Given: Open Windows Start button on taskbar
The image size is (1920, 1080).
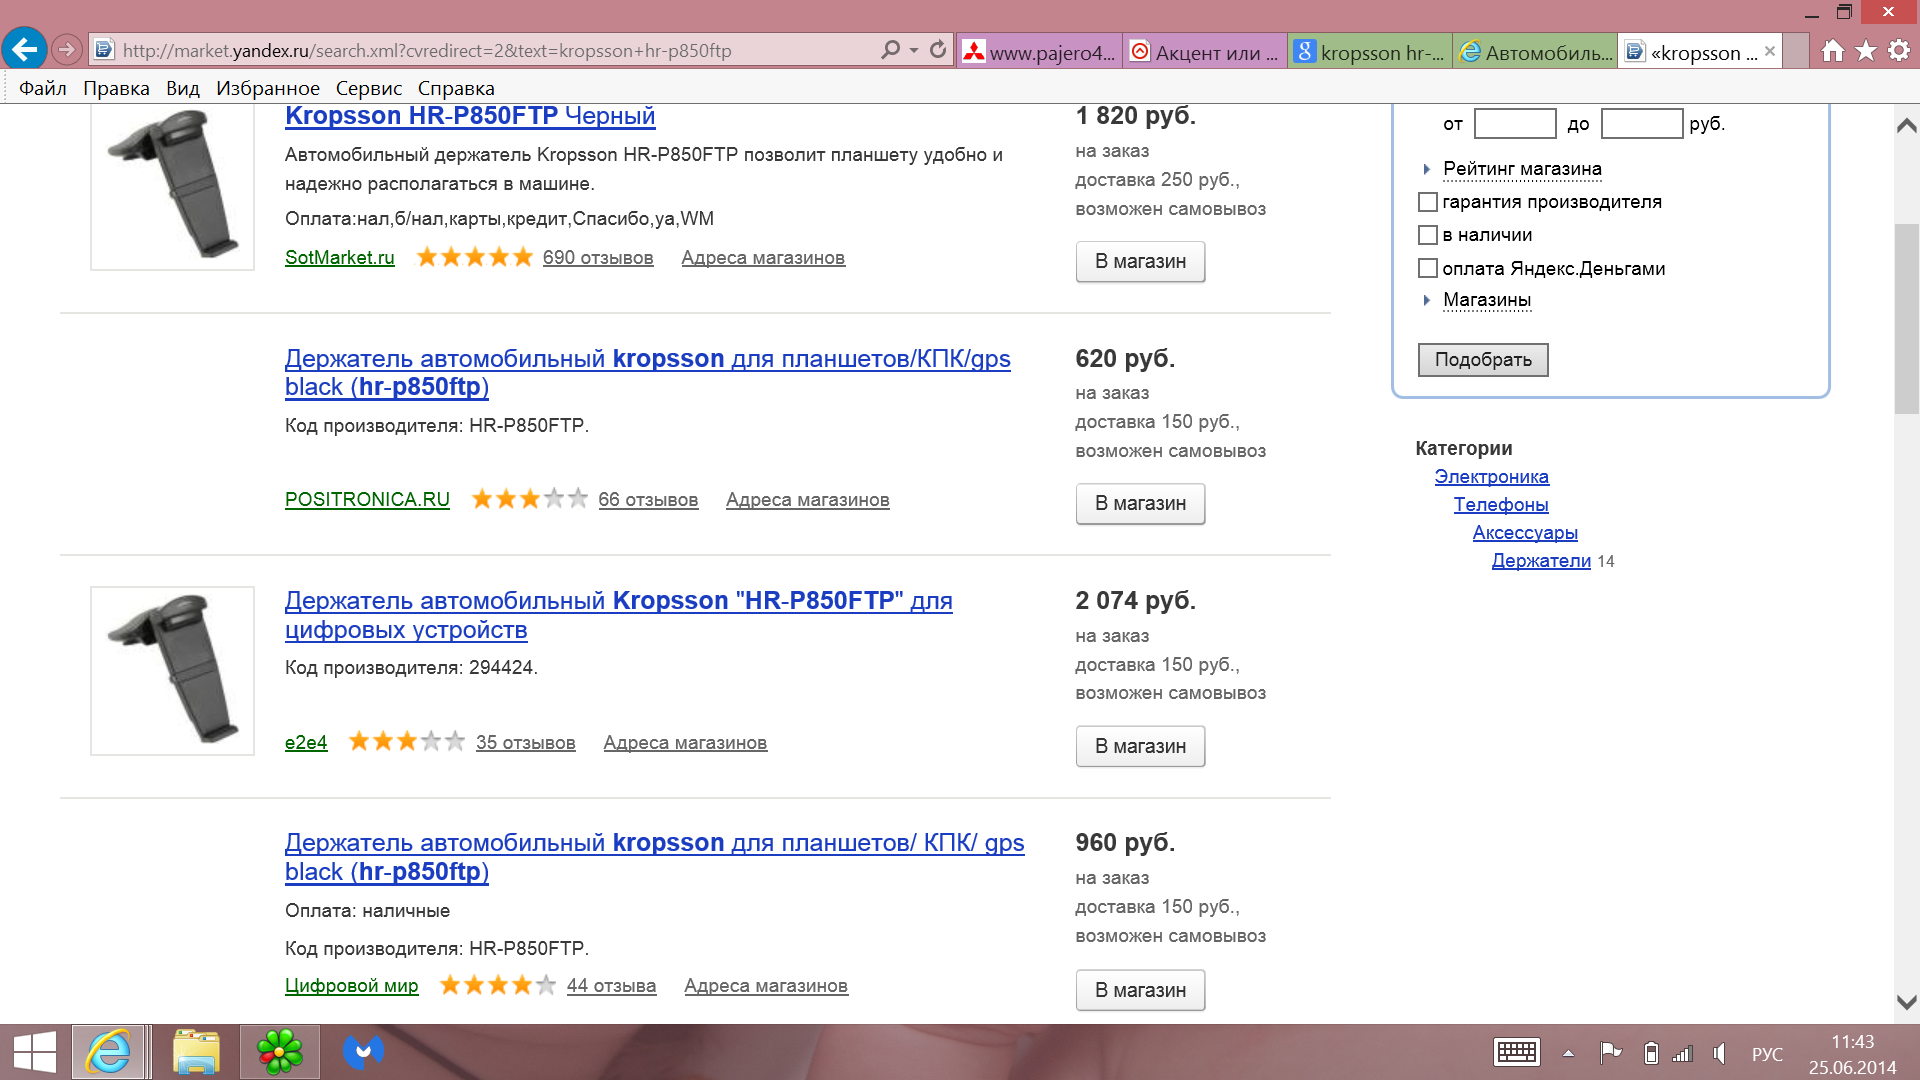Looking at the screenshot, I should 35,1052.
